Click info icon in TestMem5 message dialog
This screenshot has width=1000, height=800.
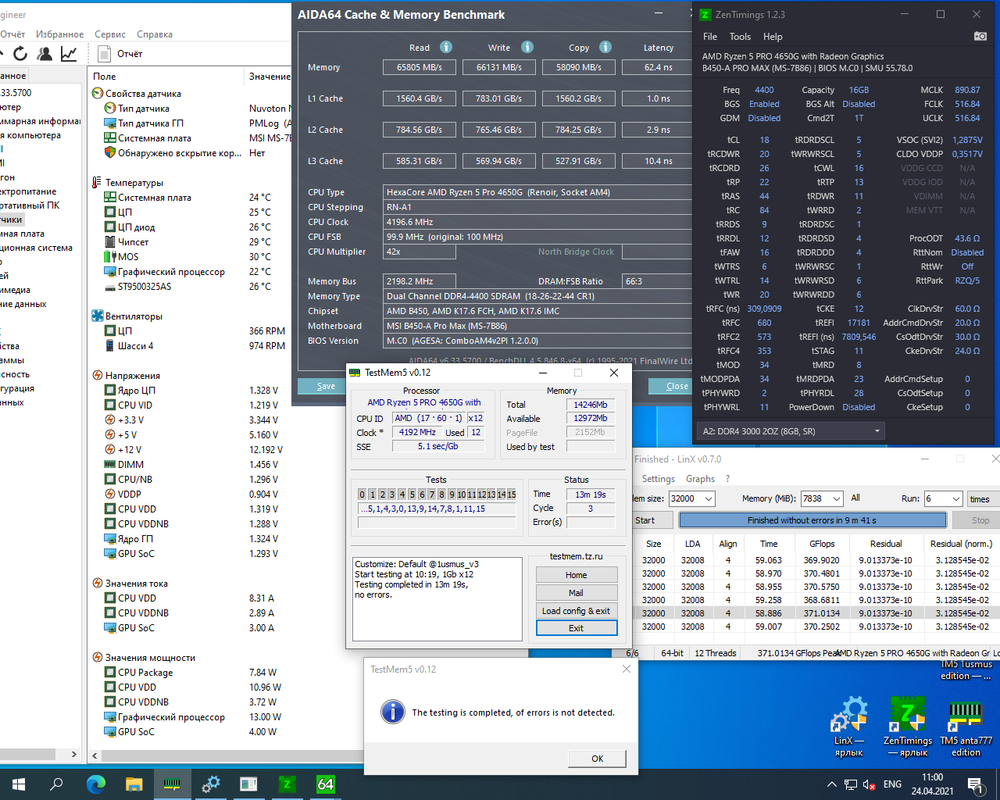[x=393, y=712]
